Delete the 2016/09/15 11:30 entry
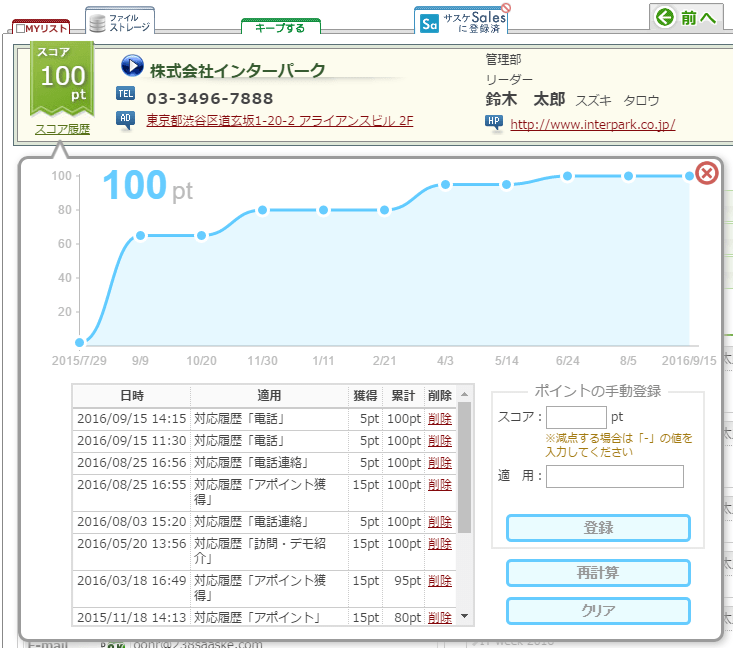The width and height of the screenshot is (733, 648). click(x=440, y=441)
